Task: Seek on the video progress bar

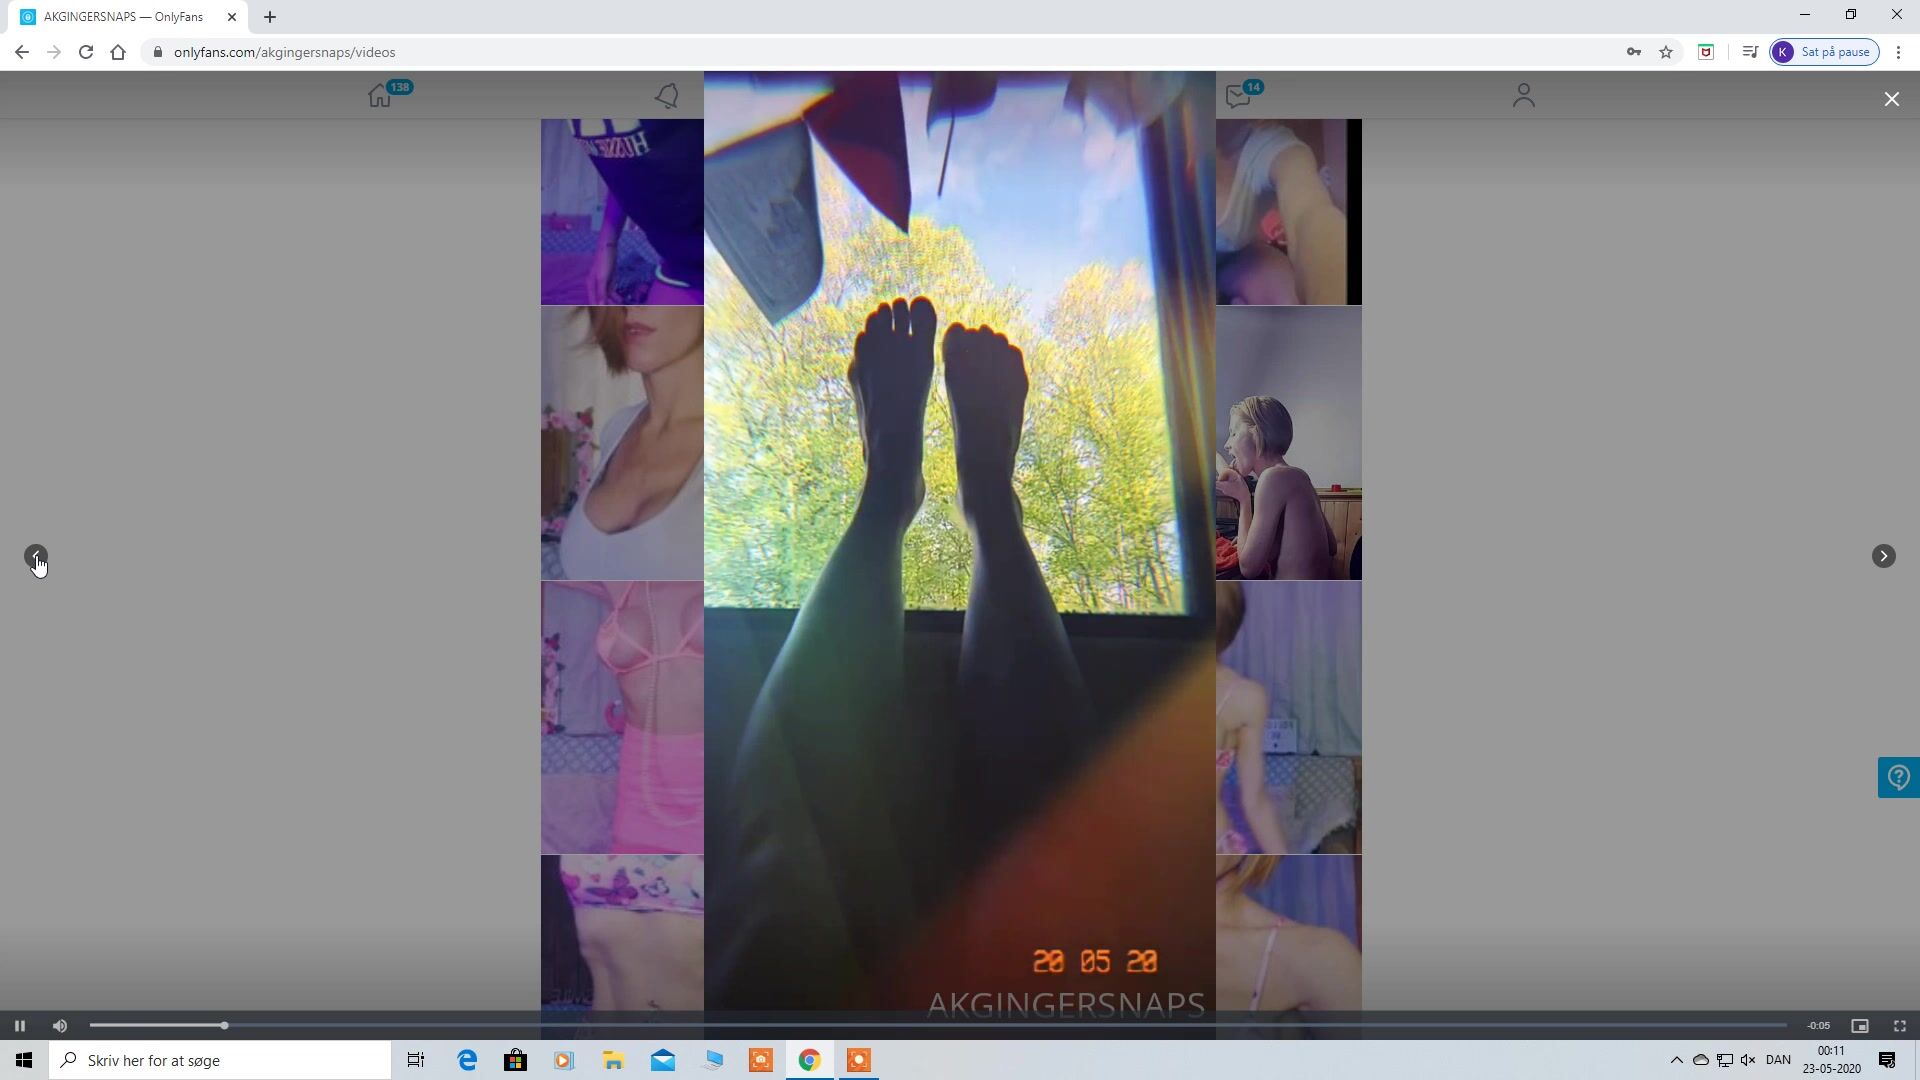Action: [x=938, y=1025]
